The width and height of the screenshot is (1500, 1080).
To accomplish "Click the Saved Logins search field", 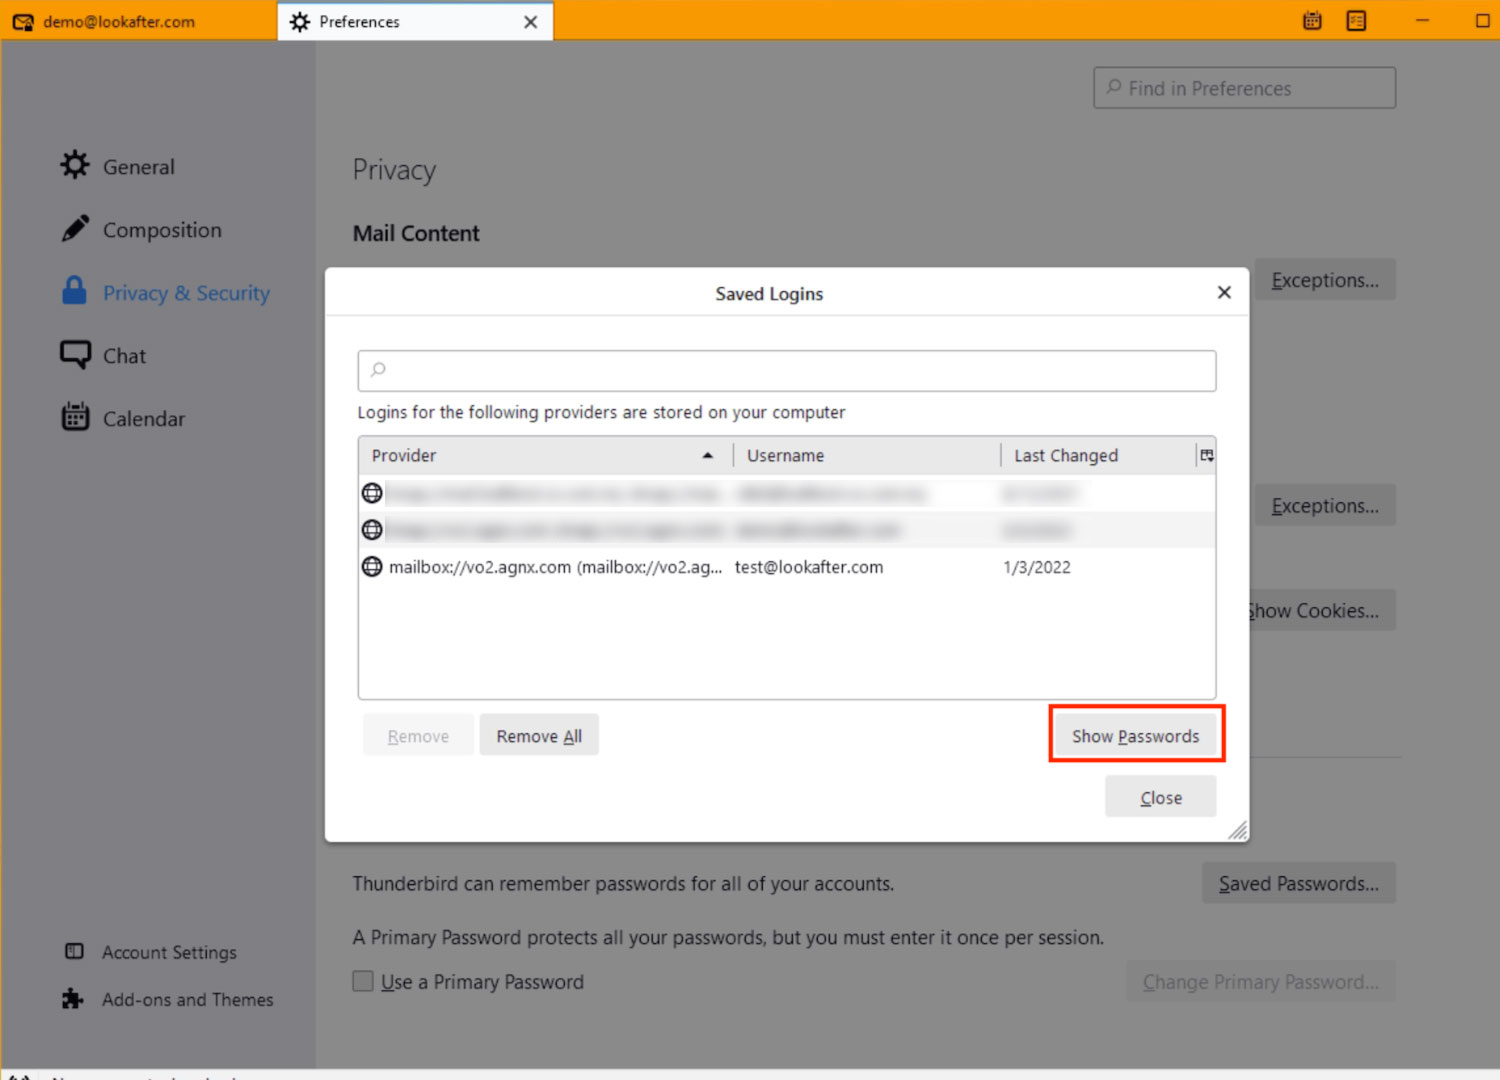I will pos(787,371).
